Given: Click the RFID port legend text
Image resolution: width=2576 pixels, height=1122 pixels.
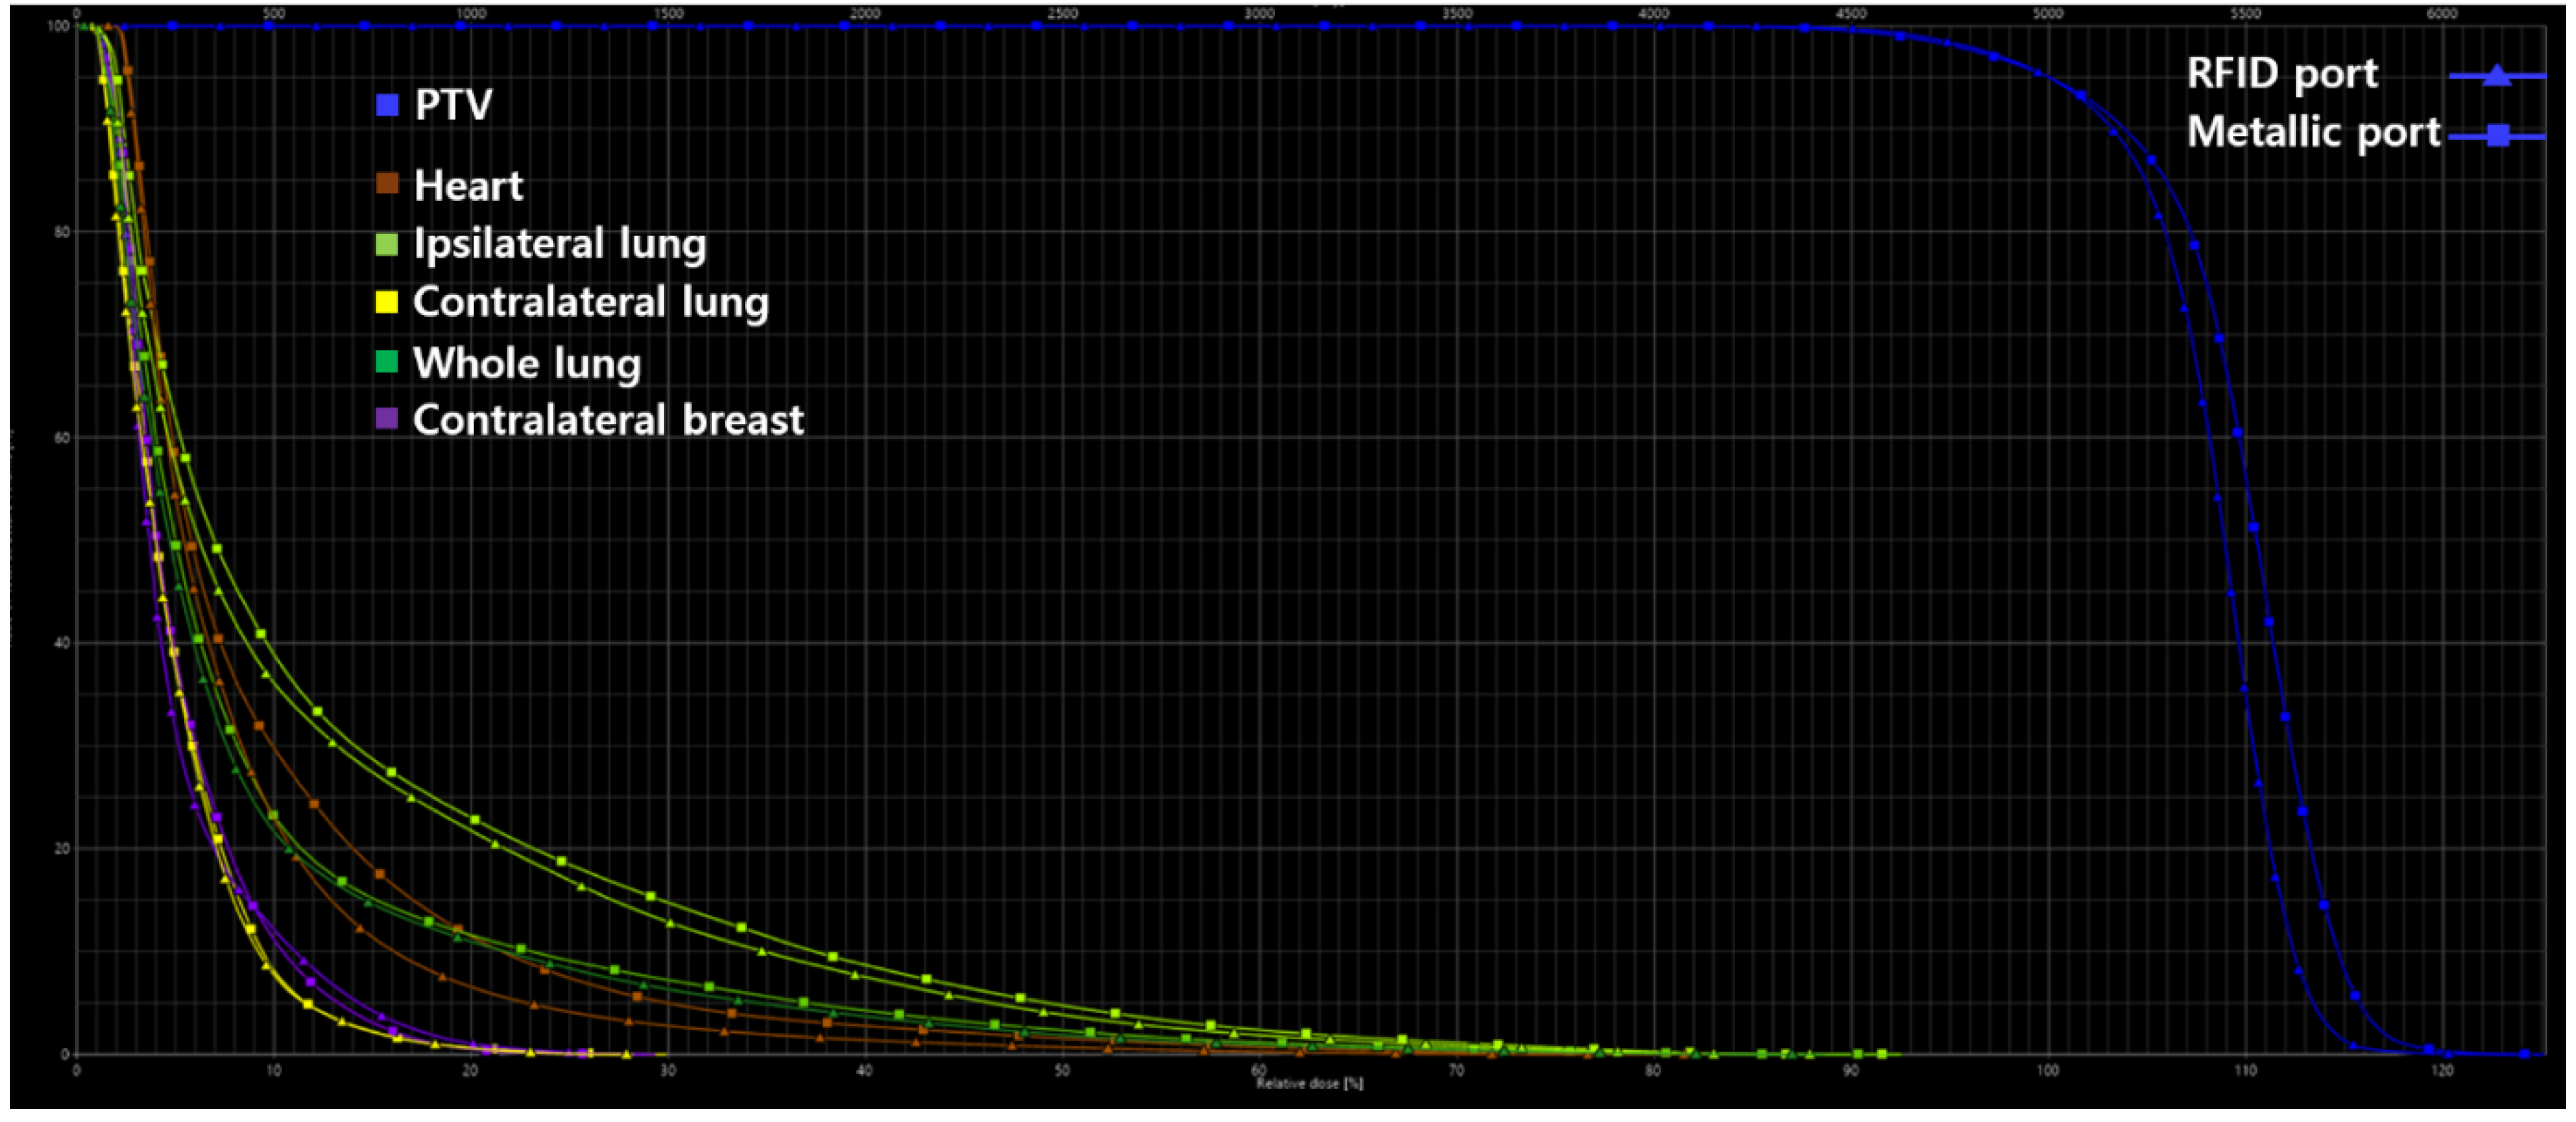Looking at the screenshot, I should (x=2282, y=74).
